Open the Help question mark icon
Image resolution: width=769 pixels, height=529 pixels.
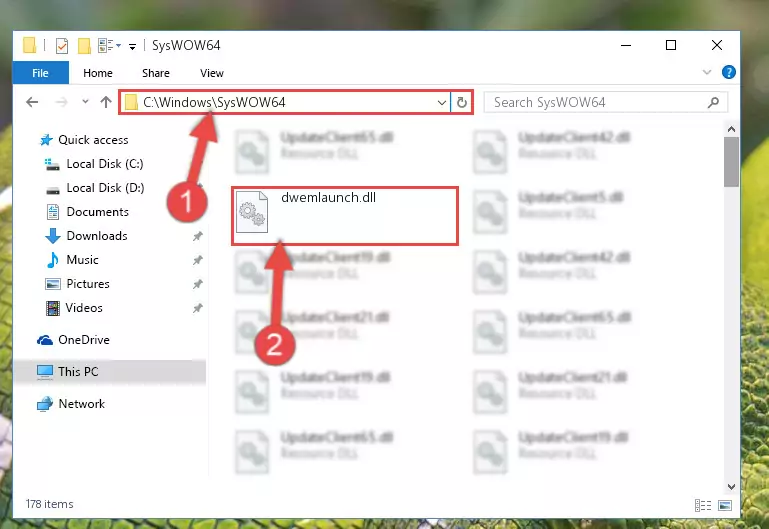729,72
